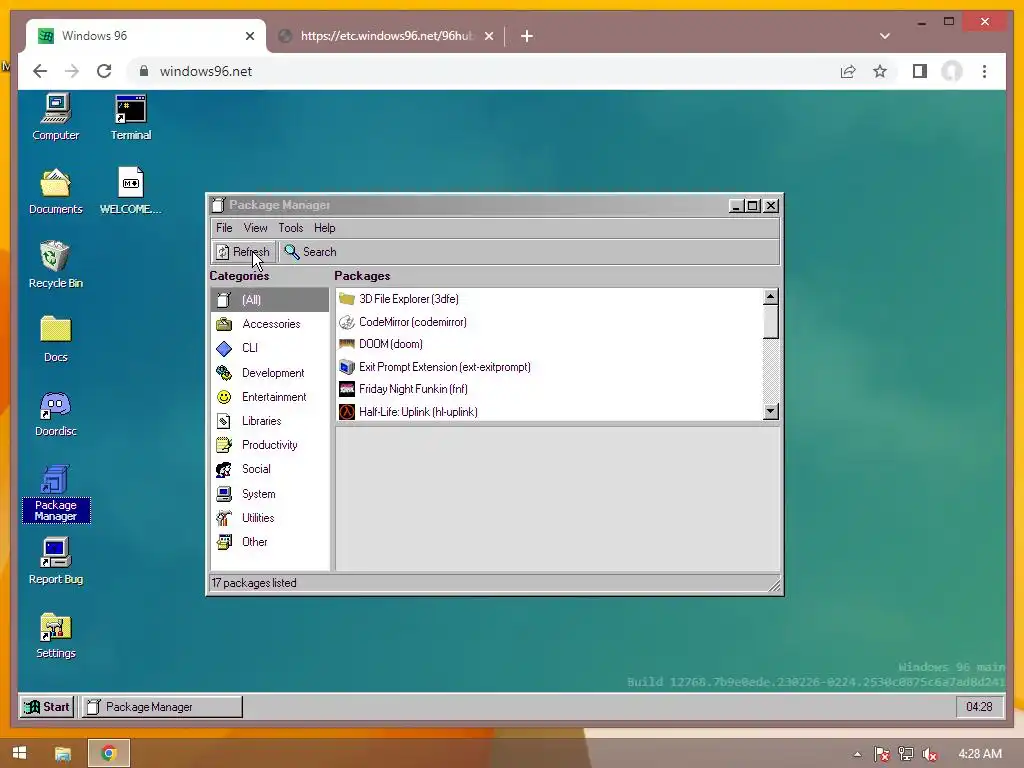This screenshot has width=1024, height=768.
Task: Open the View menu in Package Manager
Action: click(x=255, y=228)
